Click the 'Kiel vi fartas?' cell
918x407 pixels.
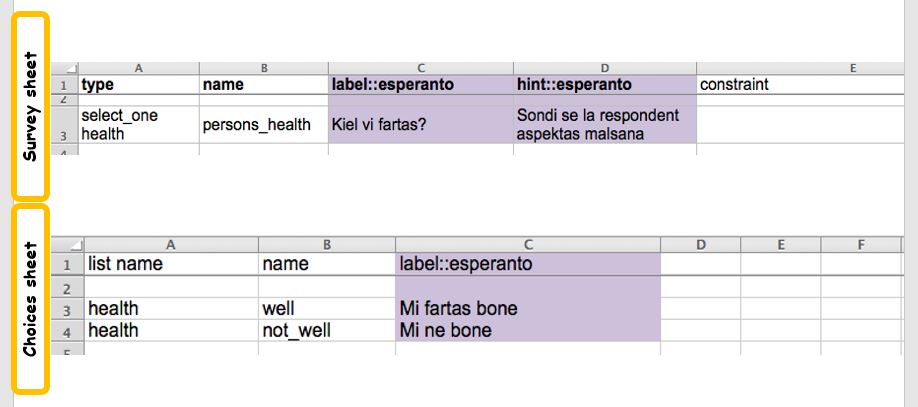421,126
